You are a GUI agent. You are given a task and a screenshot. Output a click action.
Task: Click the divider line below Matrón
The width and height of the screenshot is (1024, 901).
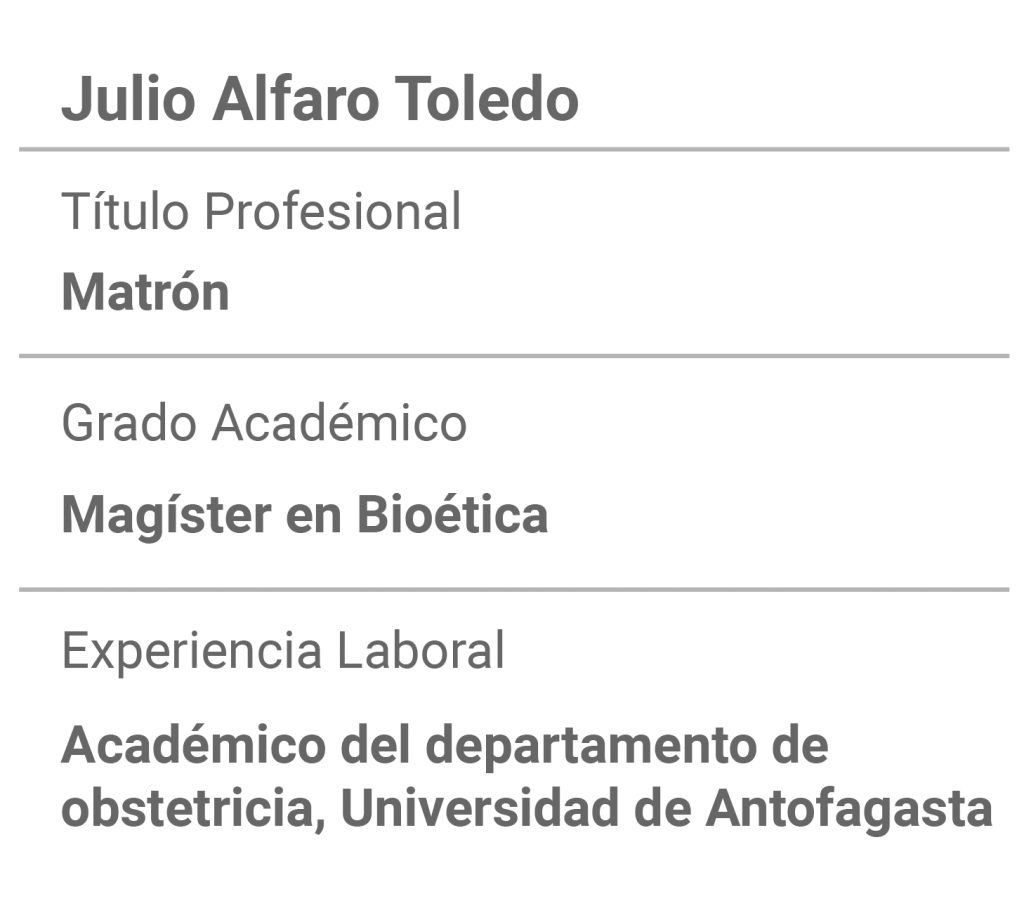[514, 356]
